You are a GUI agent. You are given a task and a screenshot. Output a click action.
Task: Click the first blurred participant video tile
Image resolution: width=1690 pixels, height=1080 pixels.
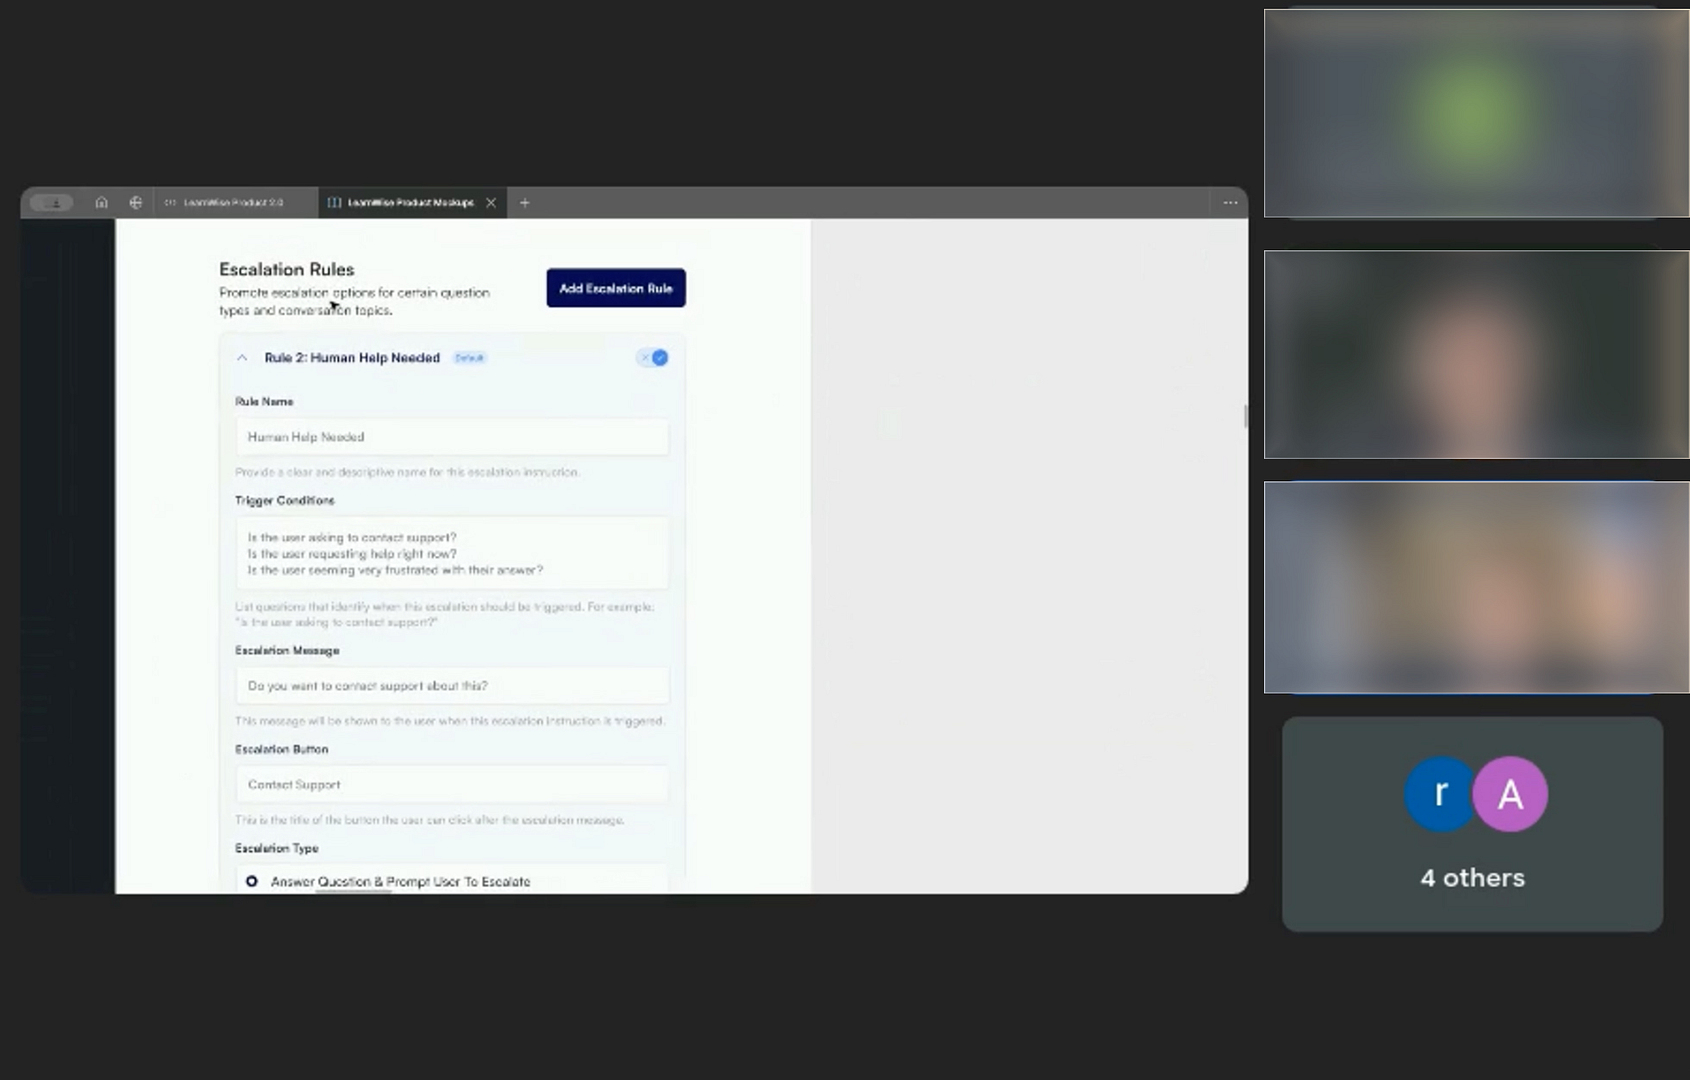(1476, 113)
